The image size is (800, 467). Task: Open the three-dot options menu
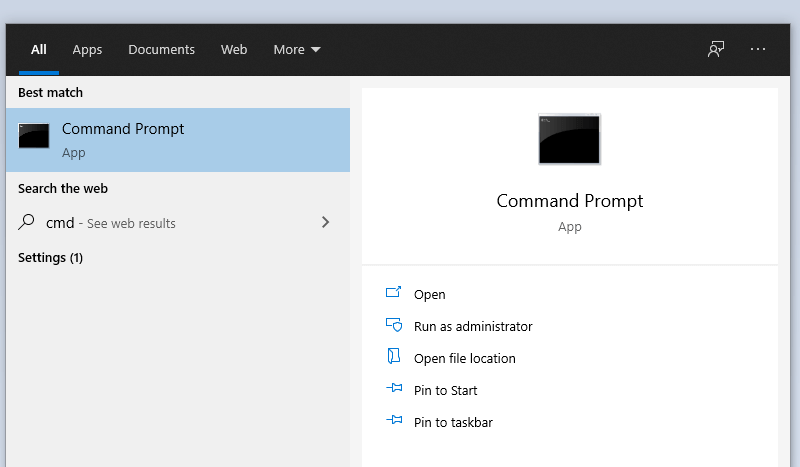coord(758,49)
